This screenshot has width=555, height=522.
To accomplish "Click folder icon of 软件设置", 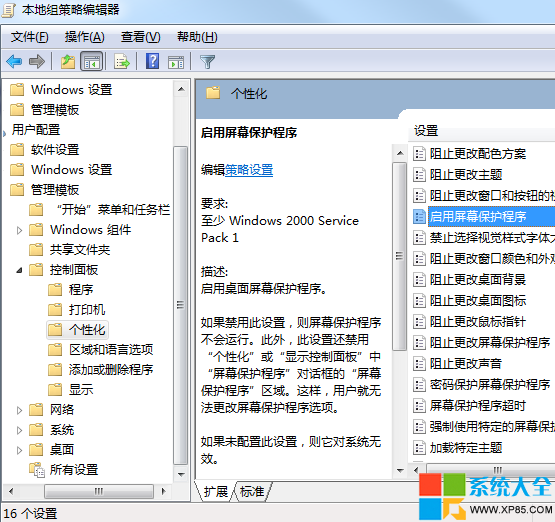I will 17,150.
